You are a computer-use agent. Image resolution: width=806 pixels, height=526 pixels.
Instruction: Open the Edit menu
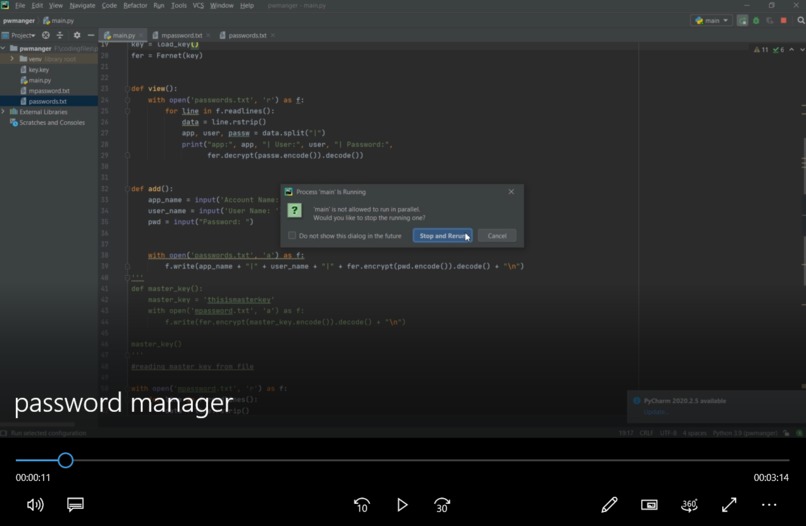[x=37, y=6]
